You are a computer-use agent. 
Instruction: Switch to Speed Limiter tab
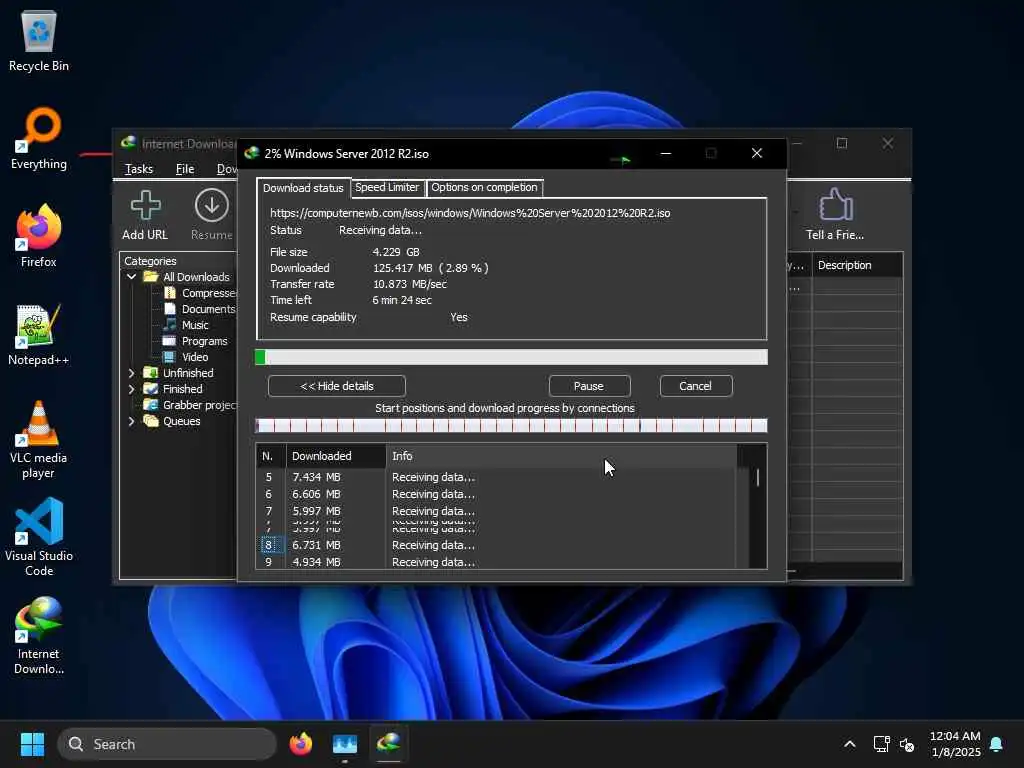pos(387,187)
